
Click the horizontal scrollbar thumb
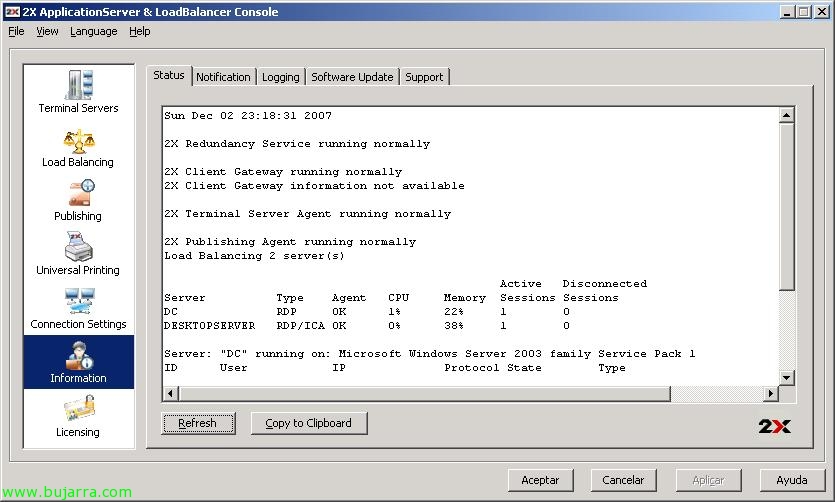click(x=424, y=394)
